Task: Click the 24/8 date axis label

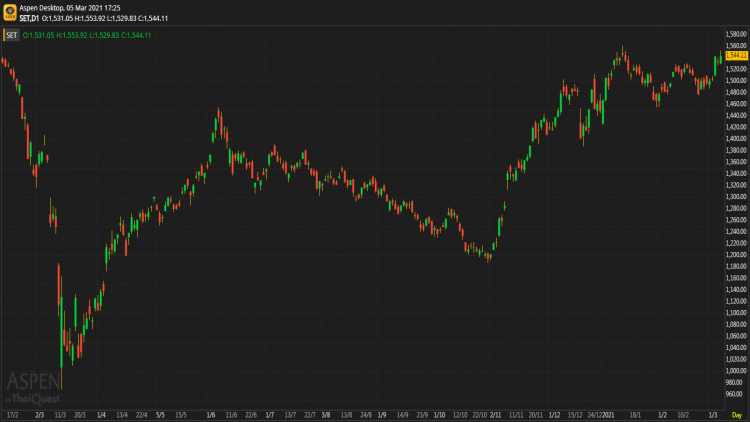Action: tap(366, 415)
